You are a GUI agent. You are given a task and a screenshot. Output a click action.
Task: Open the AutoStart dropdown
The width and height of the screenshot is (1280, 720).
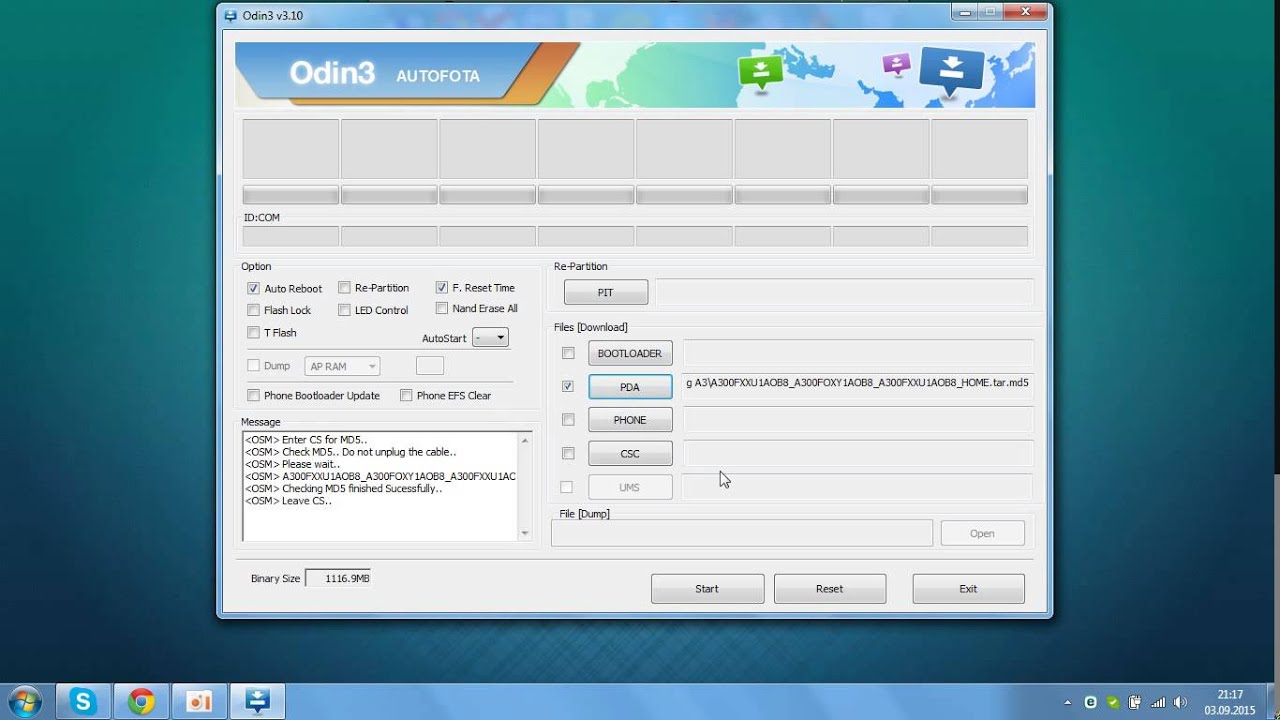[x=490, y=338]
